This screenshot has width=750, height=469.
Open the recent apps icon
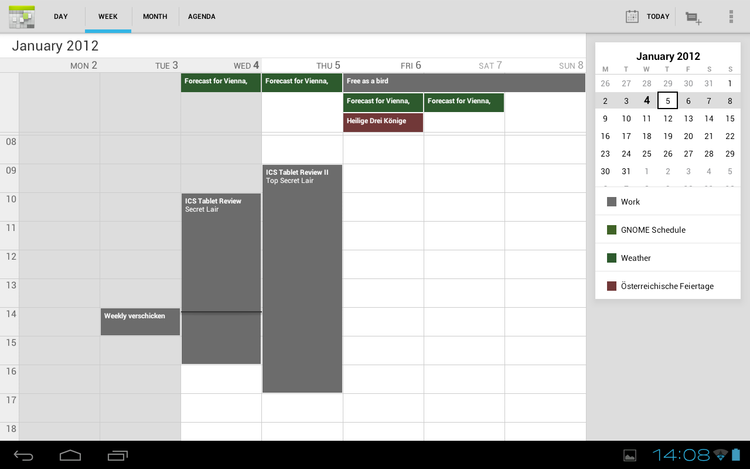coord(118,455)
